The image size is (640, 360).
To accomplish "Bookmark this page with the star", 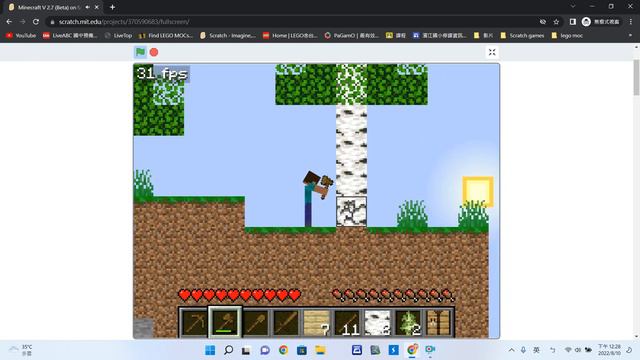I will coord(556,22).
